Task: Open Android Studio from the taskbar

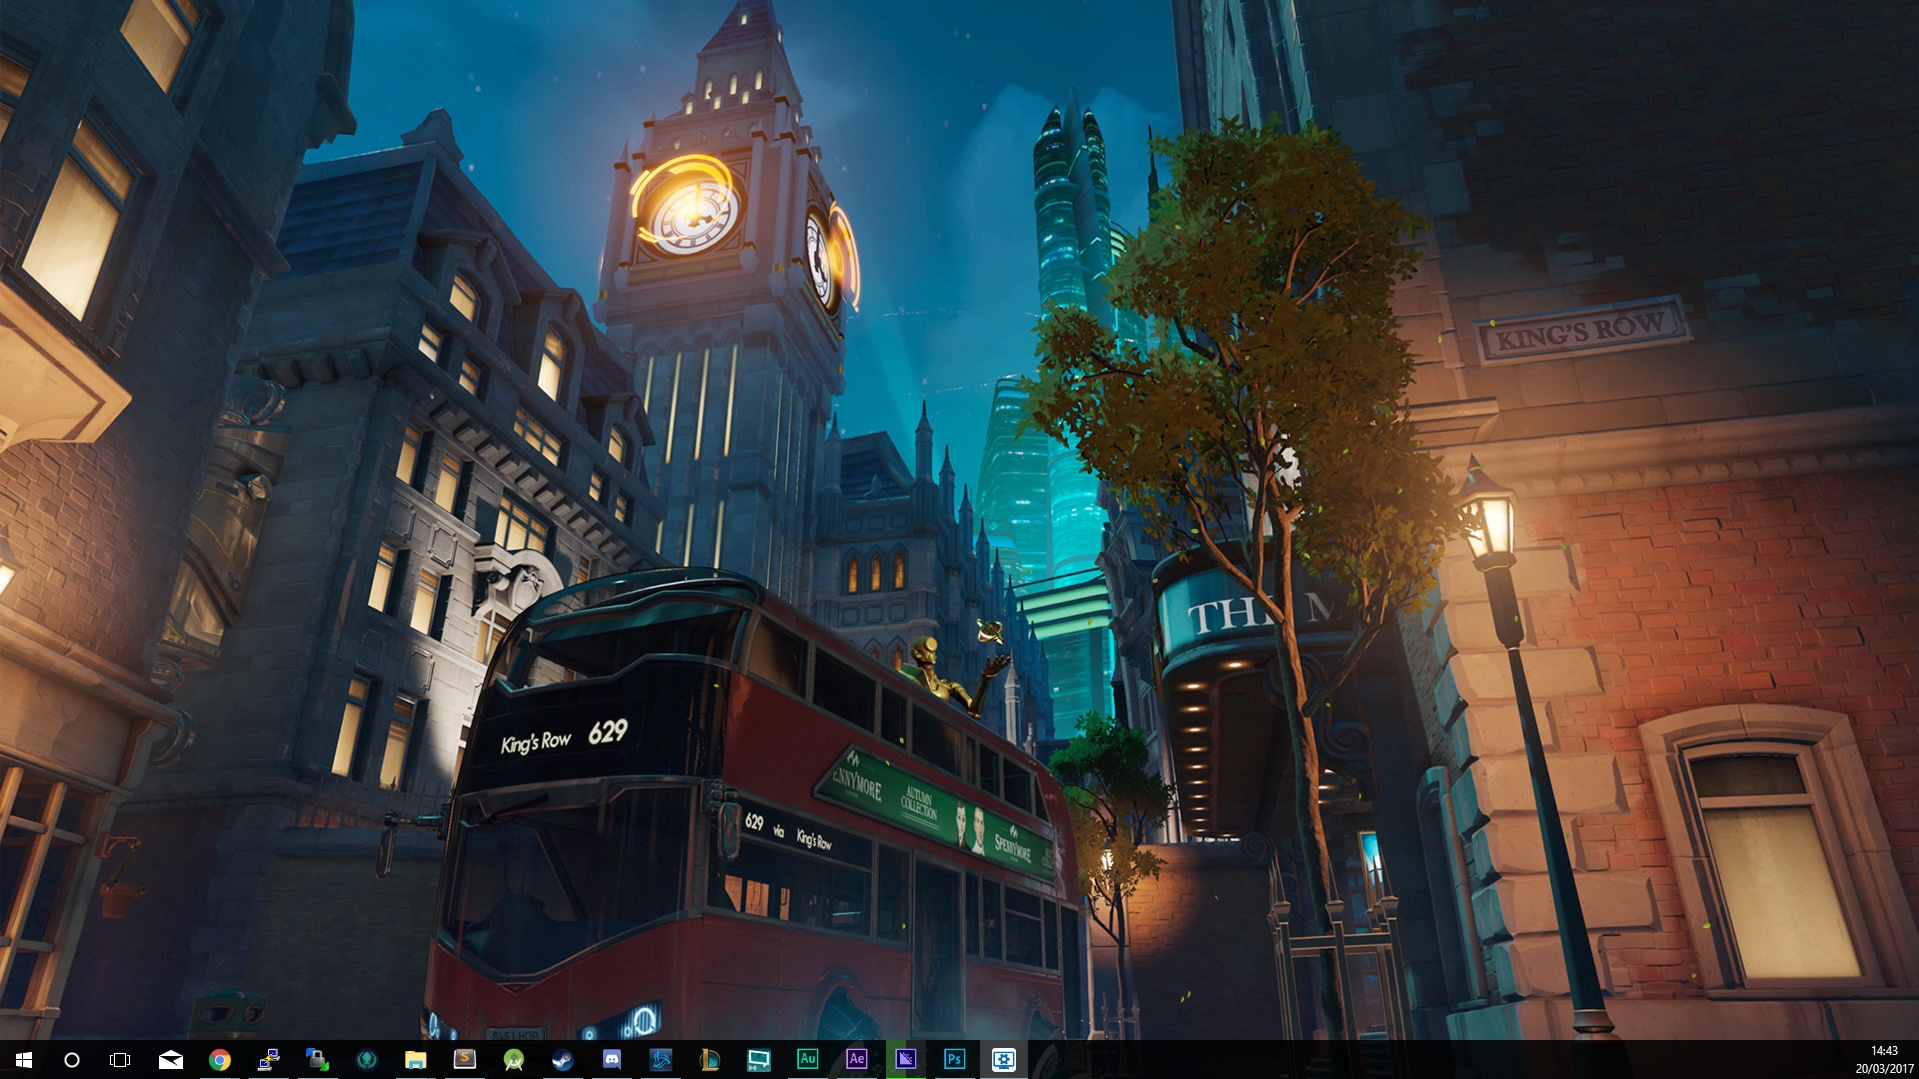Action: pyautogui.click(x=514, y=1060)
